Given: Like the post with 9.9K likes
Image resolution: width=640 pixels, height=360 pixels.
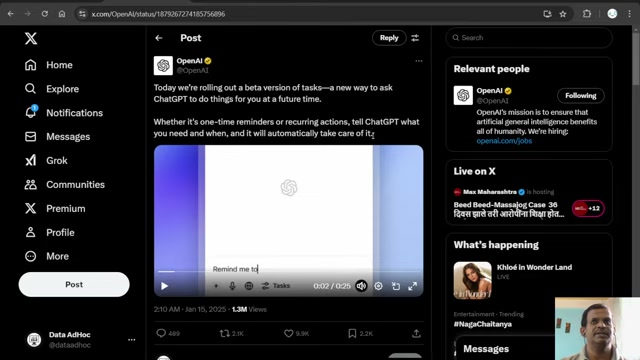Looking at the screenshot, I should [x=289, y=333].
